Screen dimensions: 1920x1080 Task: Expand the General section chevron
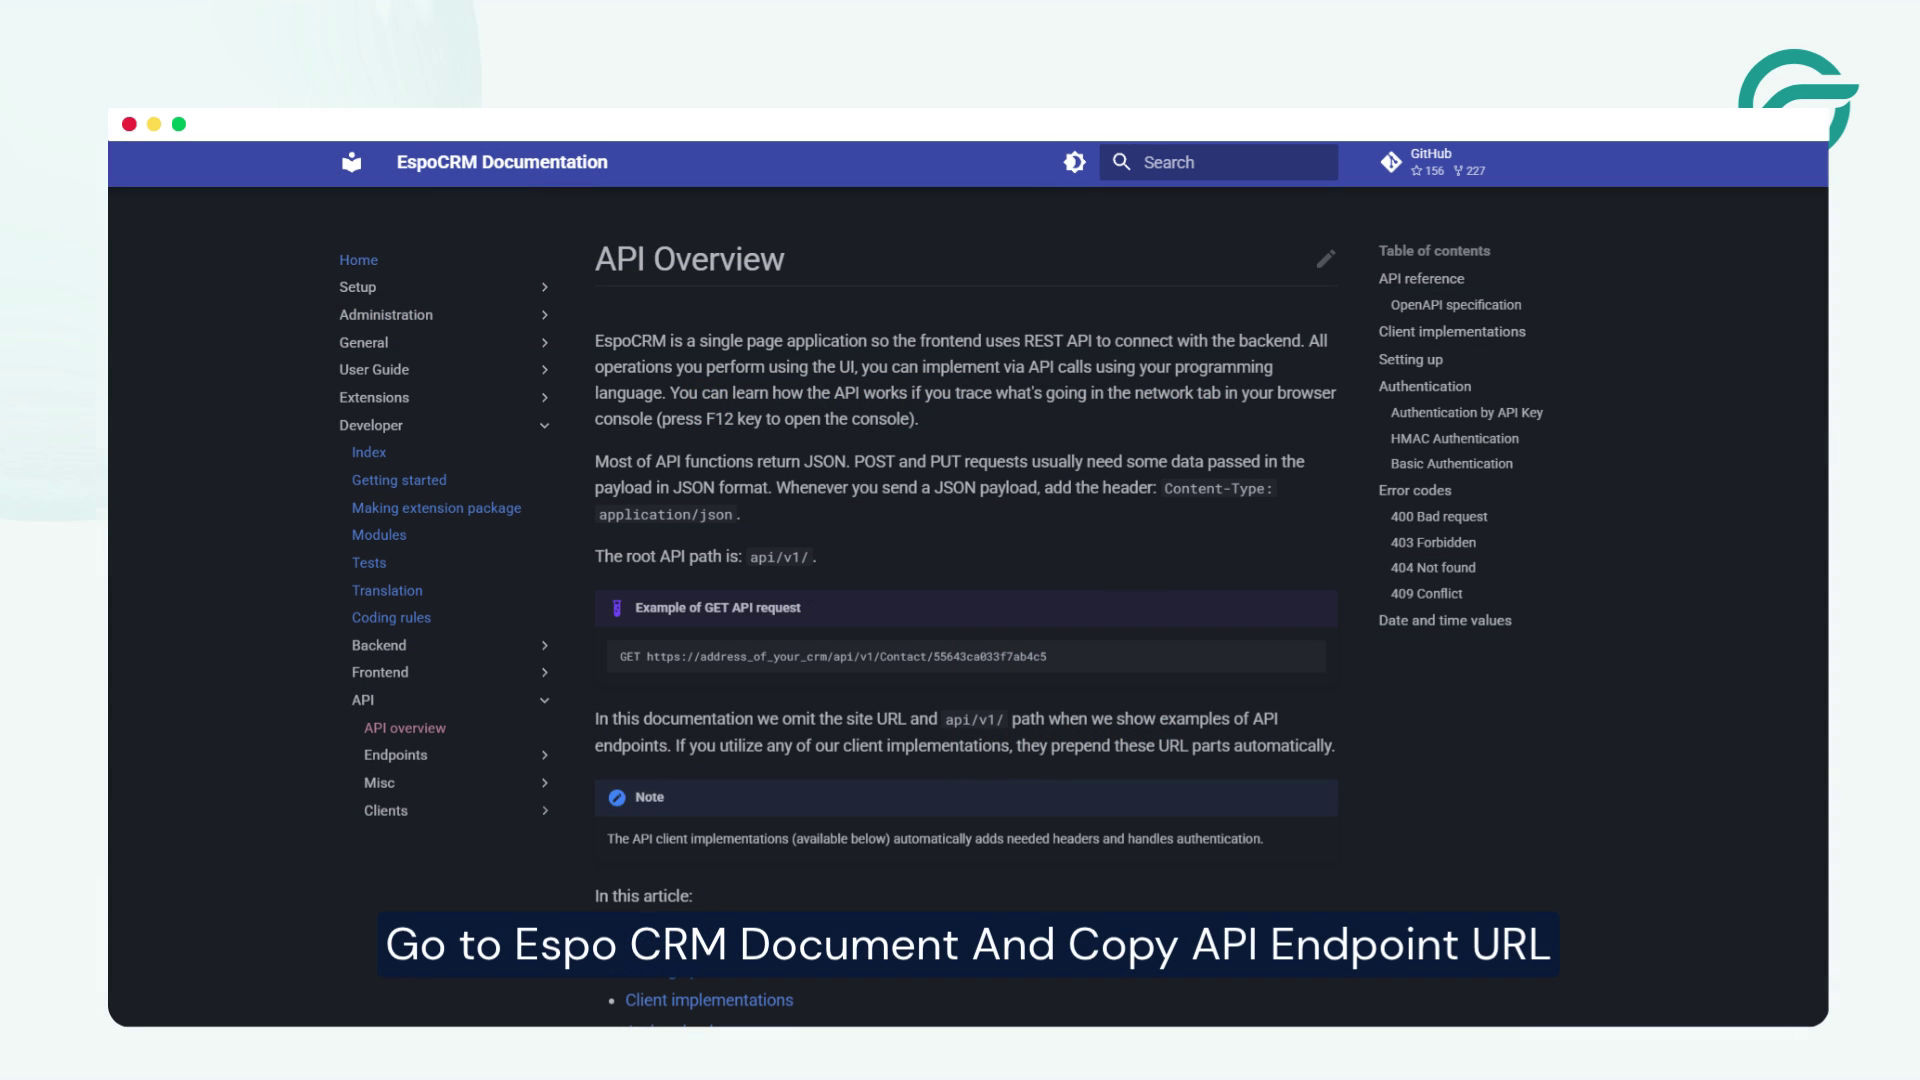pos(545,343)
